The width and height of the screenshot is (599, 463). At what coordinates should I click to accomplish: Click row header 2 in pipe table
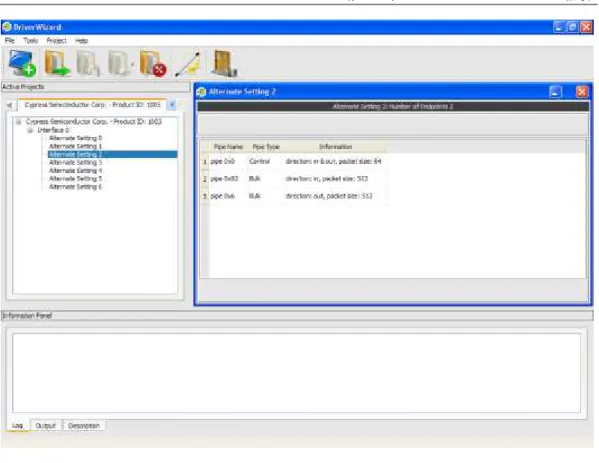tap(205, 179)
